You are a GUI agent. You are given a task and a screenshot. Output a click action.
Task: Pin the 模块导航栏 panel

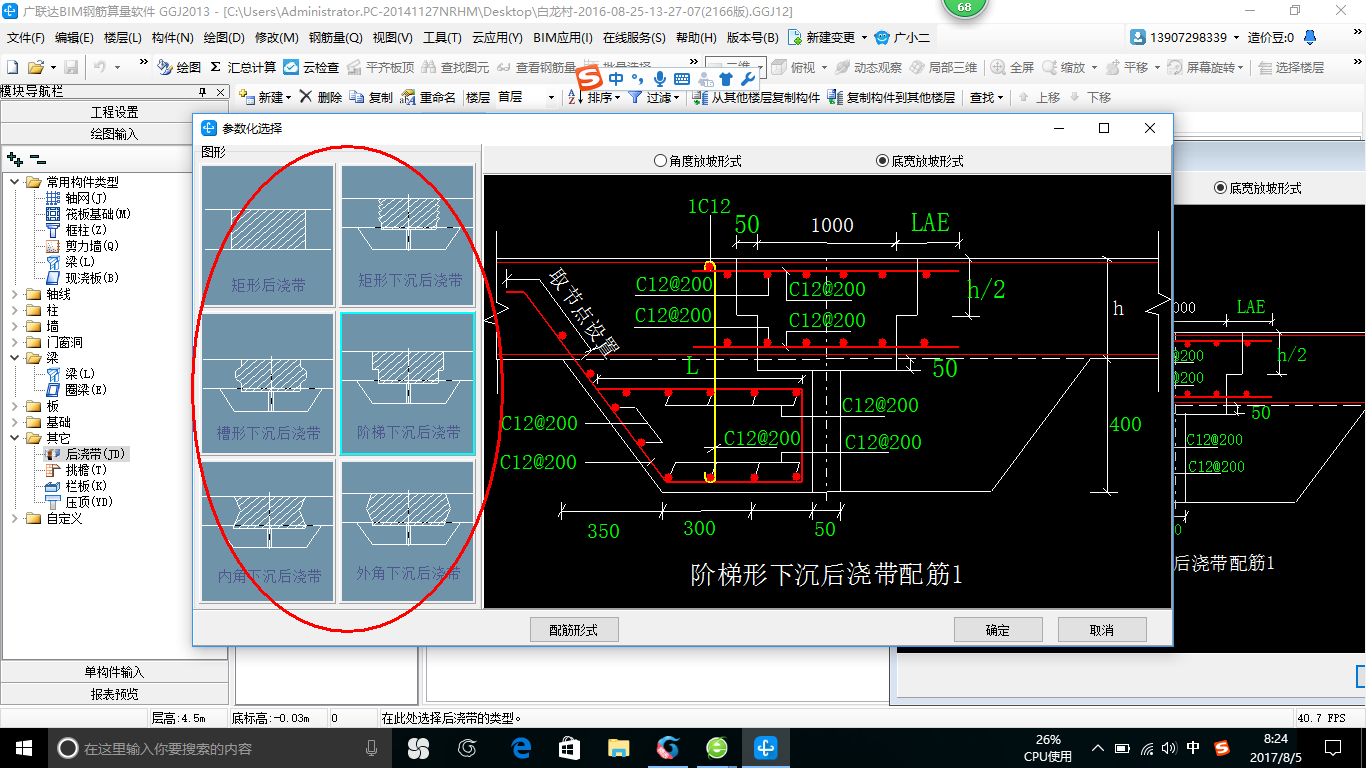tap(202, 91)
